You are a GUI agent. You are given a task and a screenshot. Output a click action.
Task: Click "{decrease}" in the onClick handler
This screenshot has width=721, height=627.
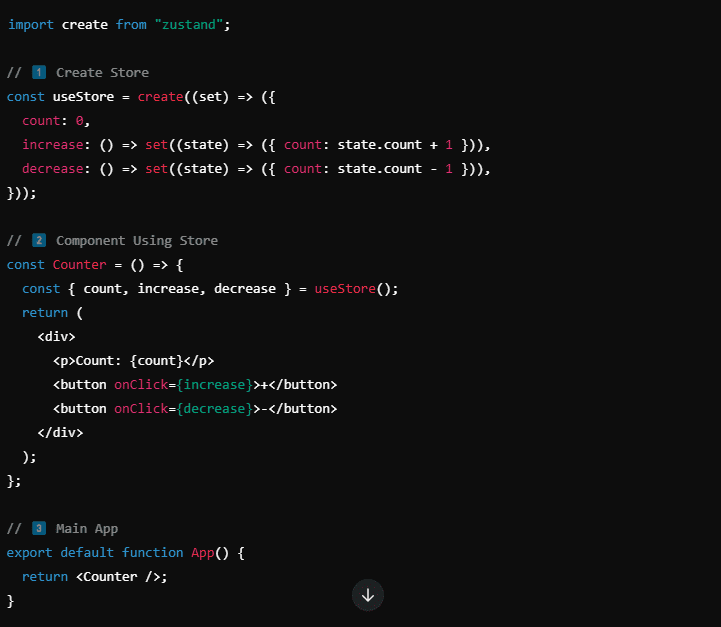[215, 409]
